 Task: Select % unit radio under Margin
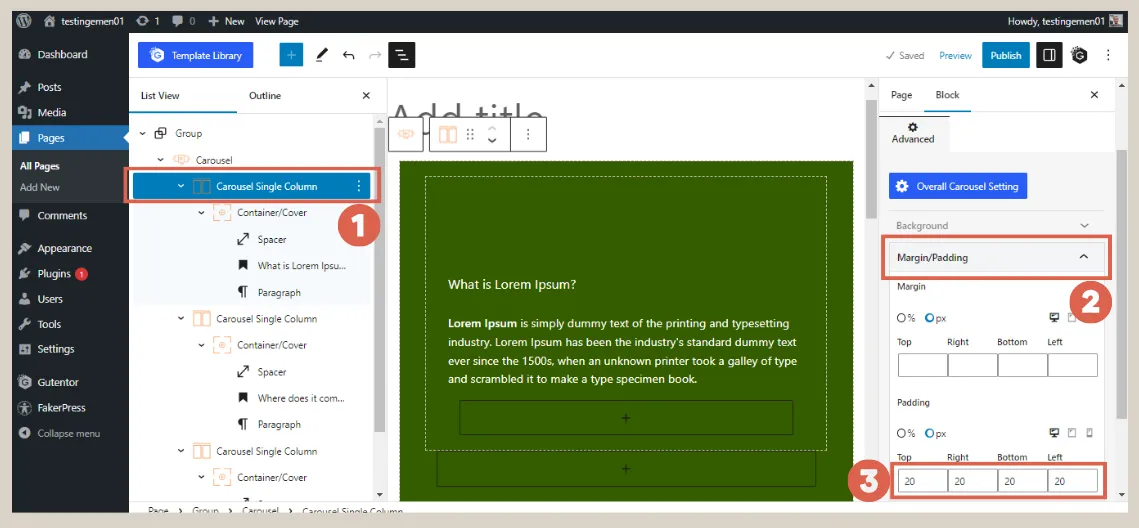click(x=901, y=318)
